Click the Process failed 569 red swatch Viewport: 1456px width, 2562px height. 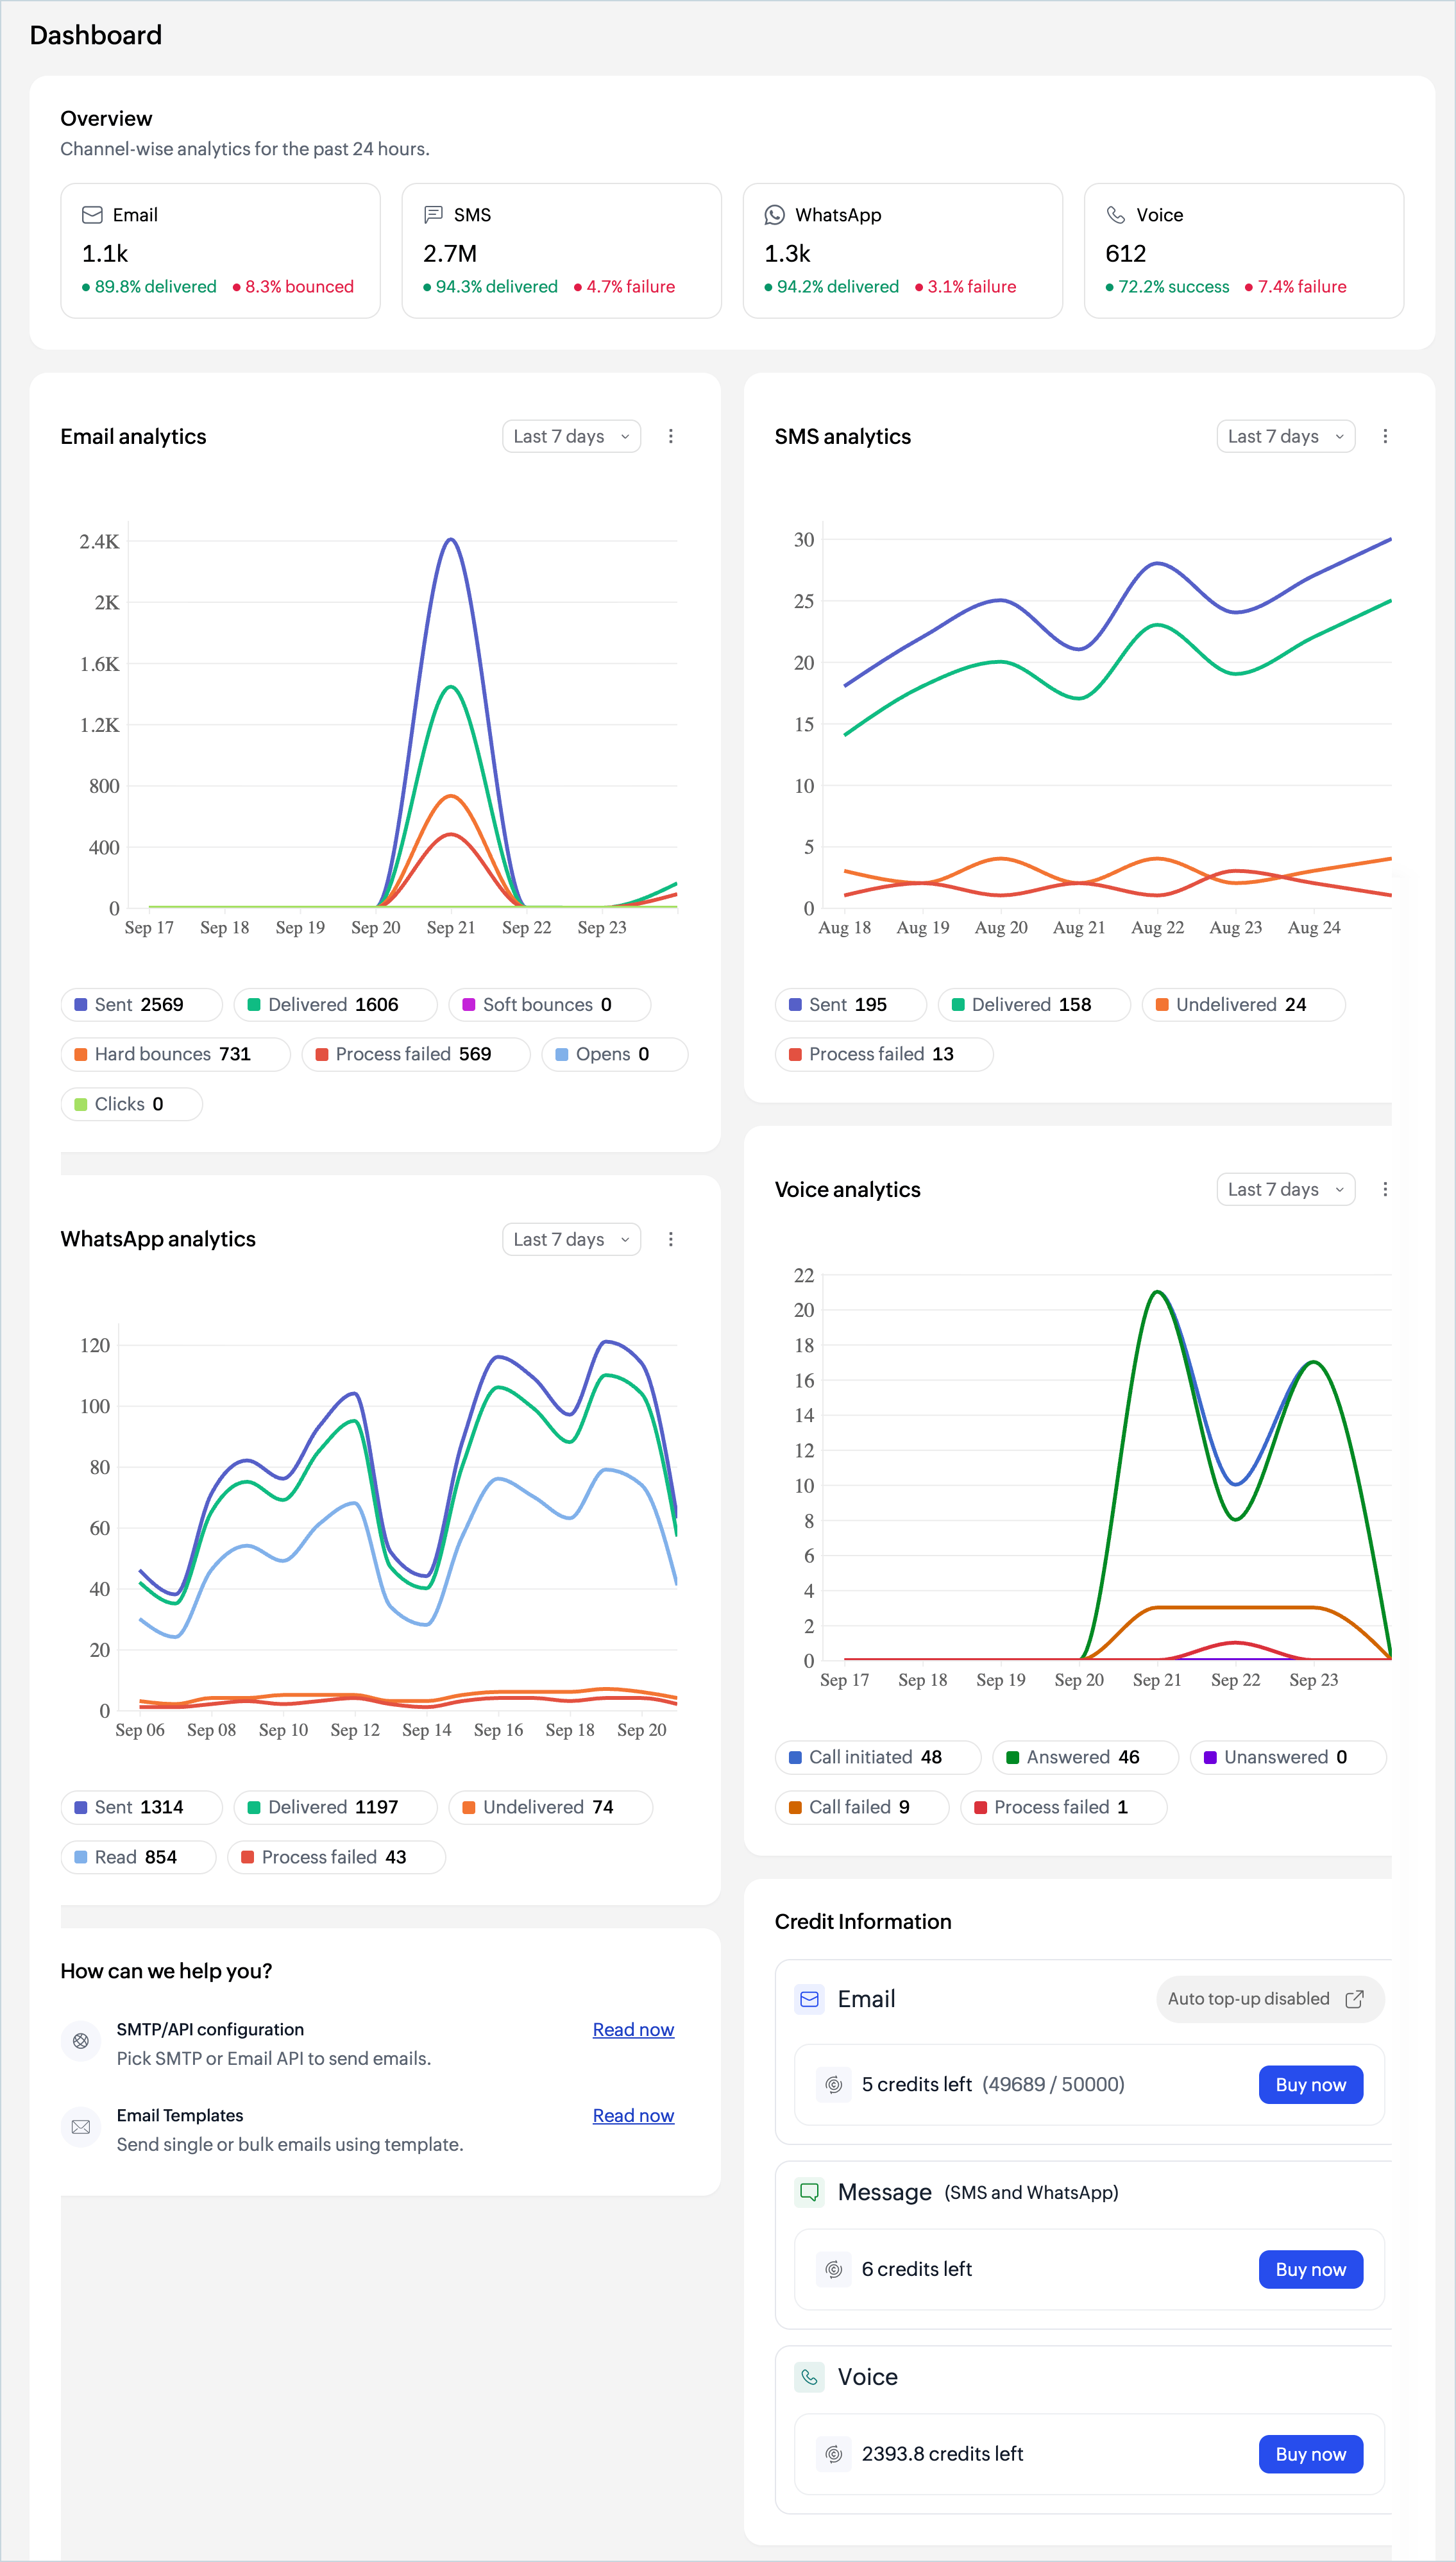pyautogui.click(x=322, y=1054)
